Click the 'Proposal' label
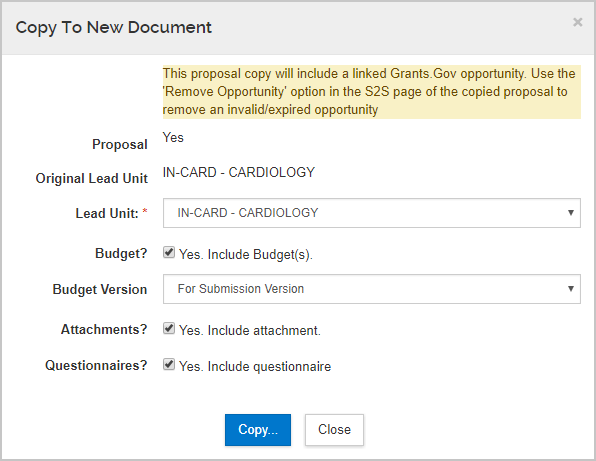This screenshot has height=461, width=596. pyautogui.click(x=120, y=144)
